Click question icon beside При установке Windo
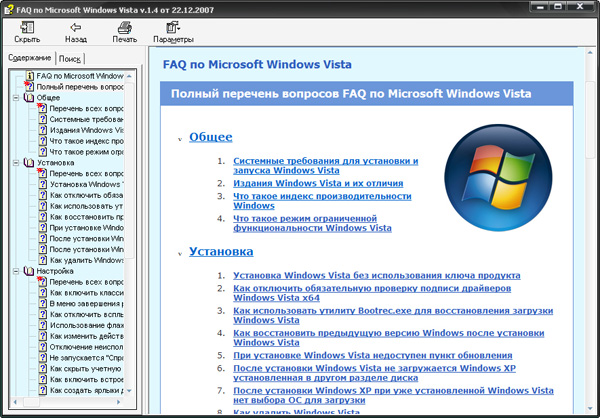This screenshot has width=600, height=418. point(43,227)
